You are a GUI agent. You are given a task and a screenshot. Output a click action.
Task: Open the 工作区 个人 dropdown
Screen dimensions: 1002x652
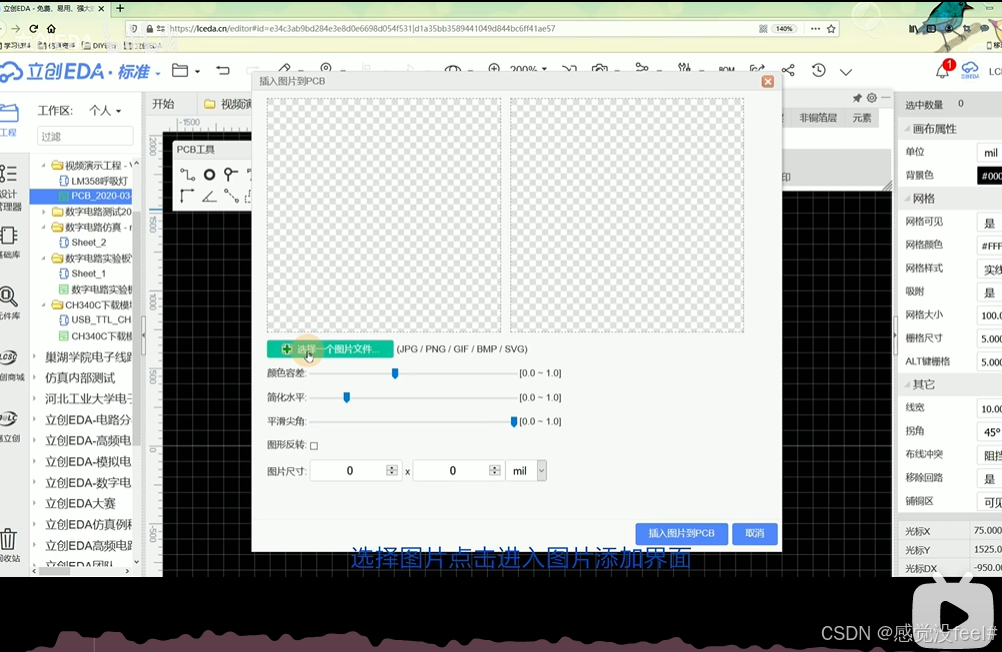click(105, 111)
